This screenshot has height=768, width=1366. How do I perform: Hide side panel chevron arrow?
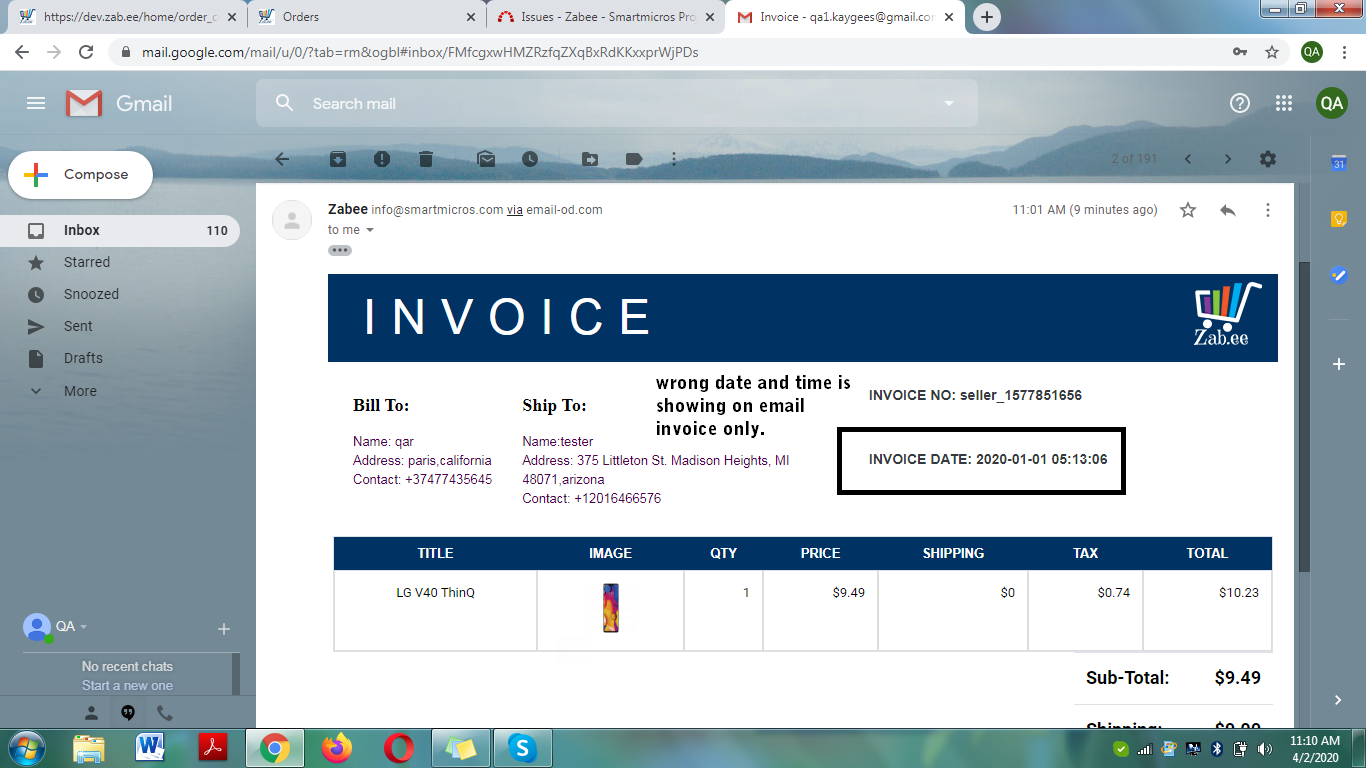click(x=1339, y=700)
